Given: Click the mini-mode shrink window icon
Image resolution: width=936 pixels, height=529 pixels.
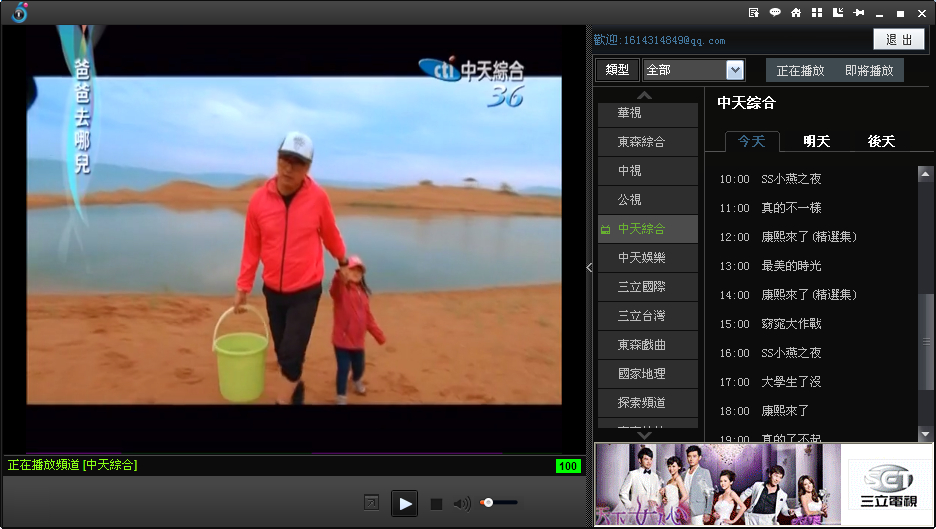Looking at the screenshot, I should coord(838,13).
